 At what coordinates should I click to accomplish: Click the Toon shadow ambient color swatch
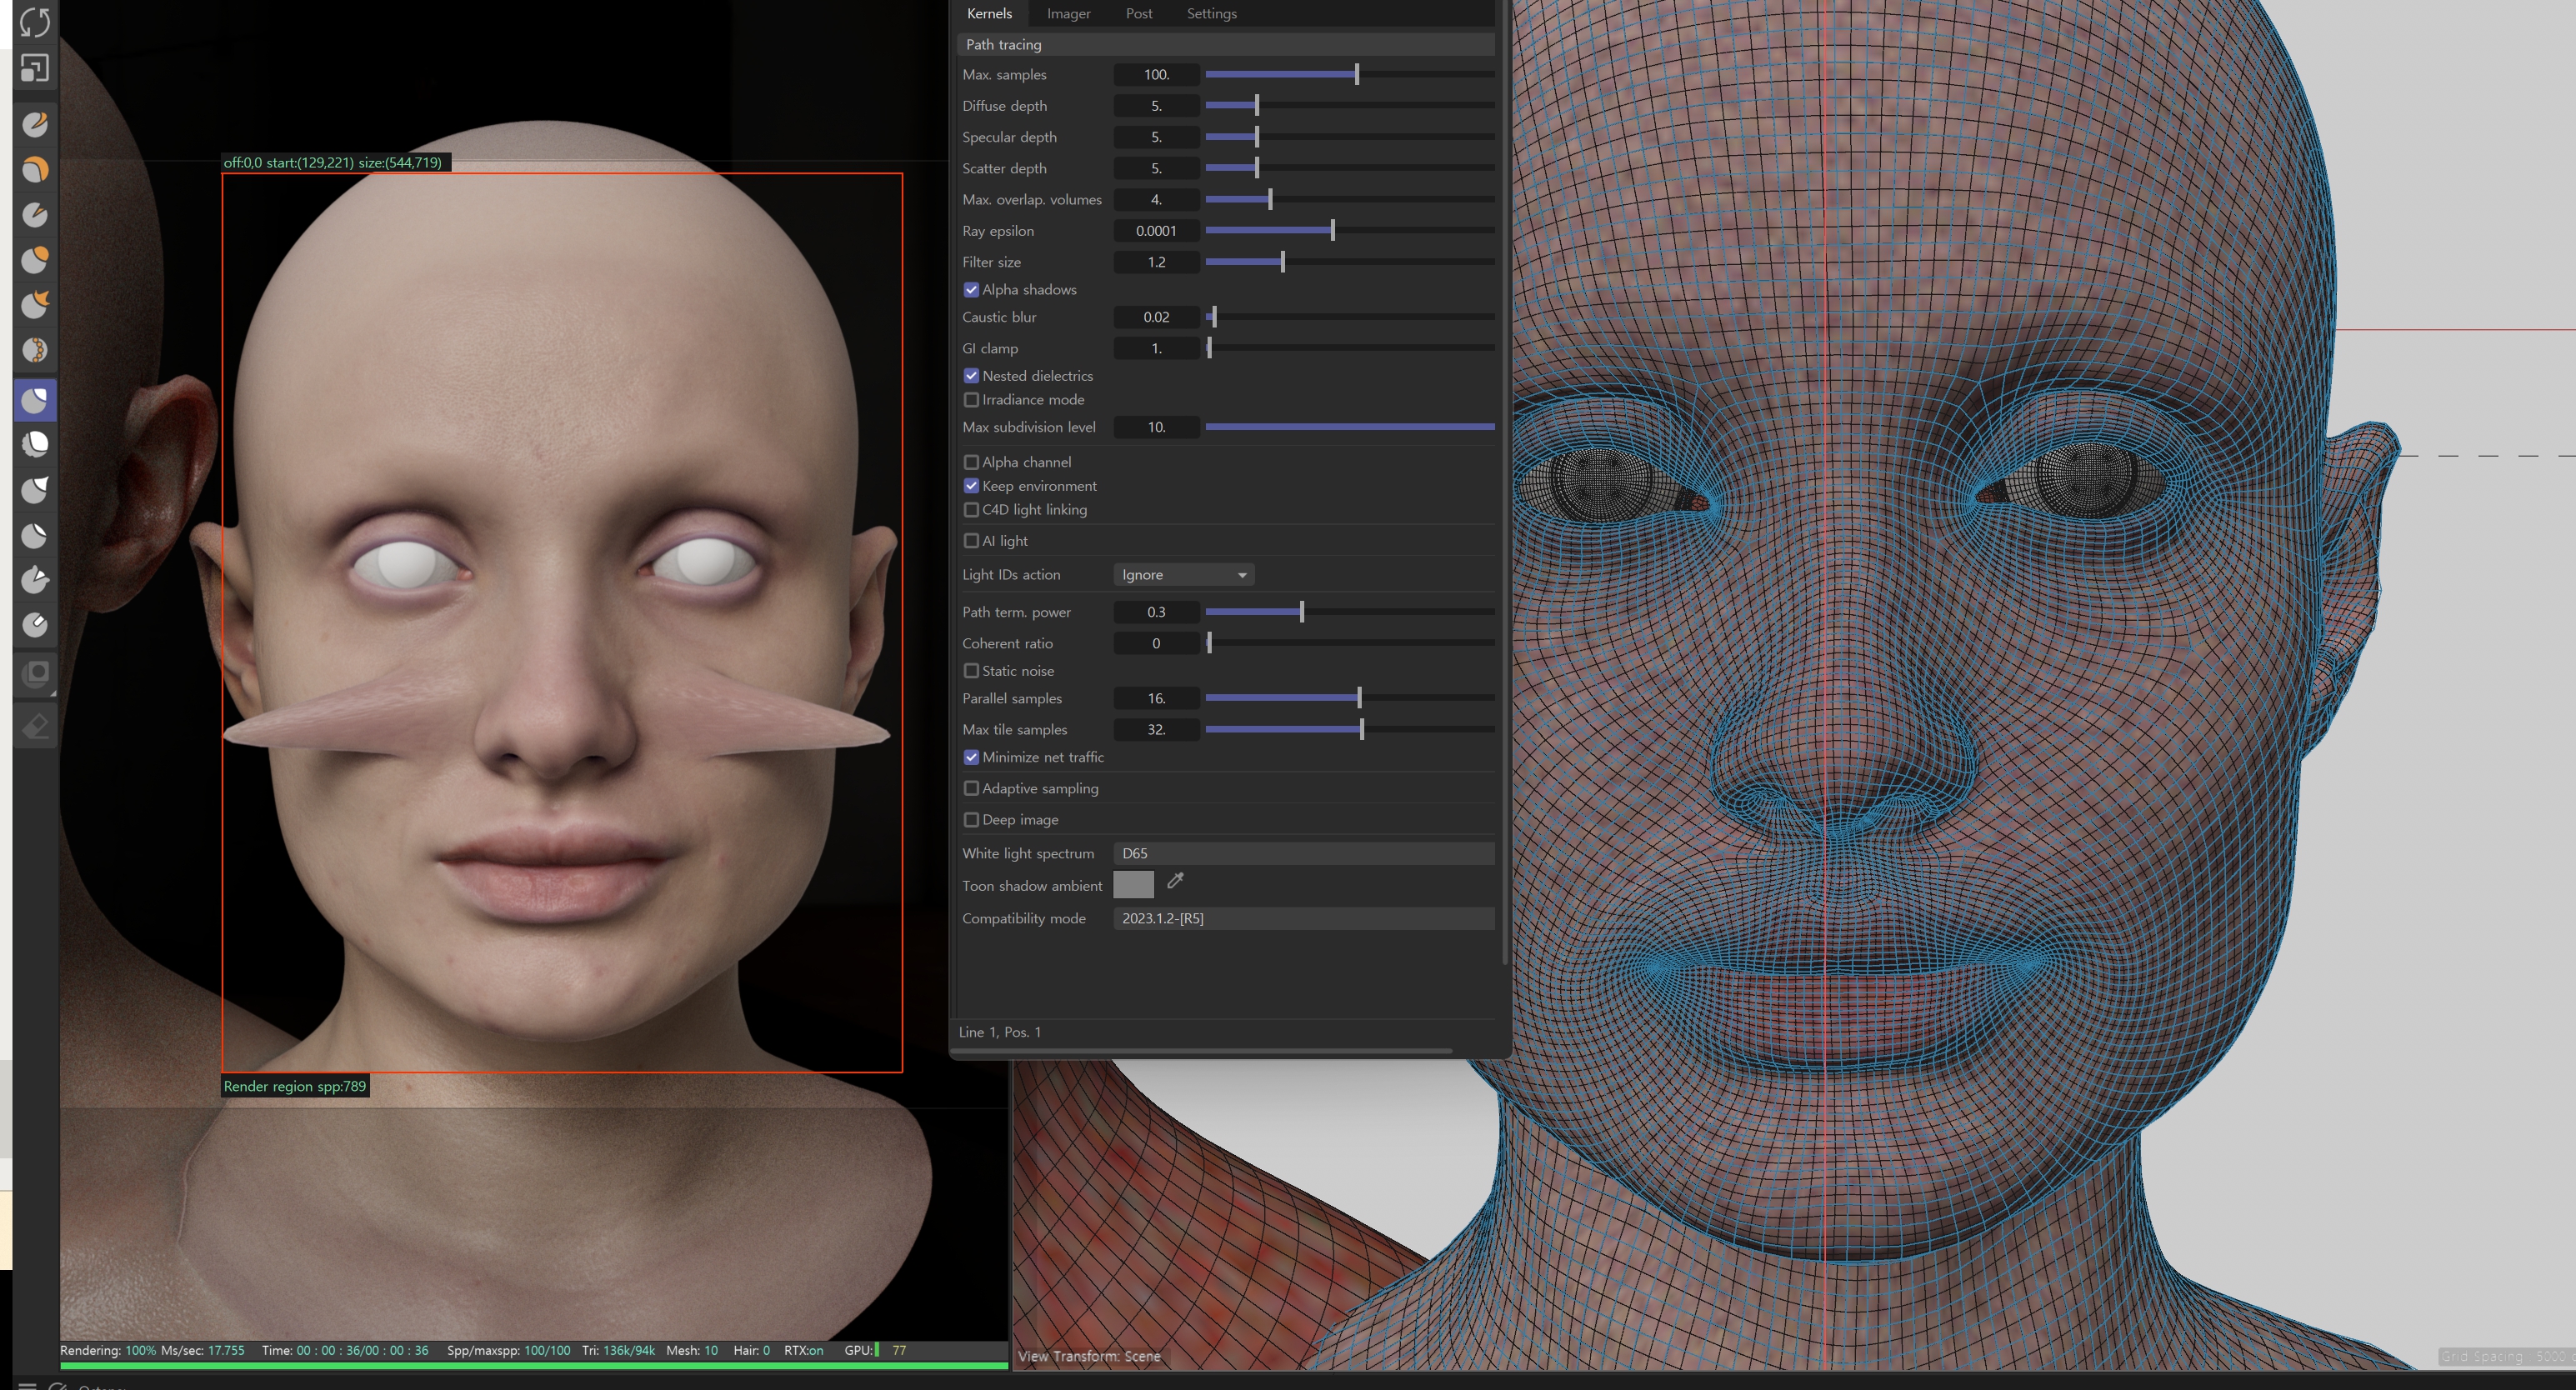[x=1133, y=884]
